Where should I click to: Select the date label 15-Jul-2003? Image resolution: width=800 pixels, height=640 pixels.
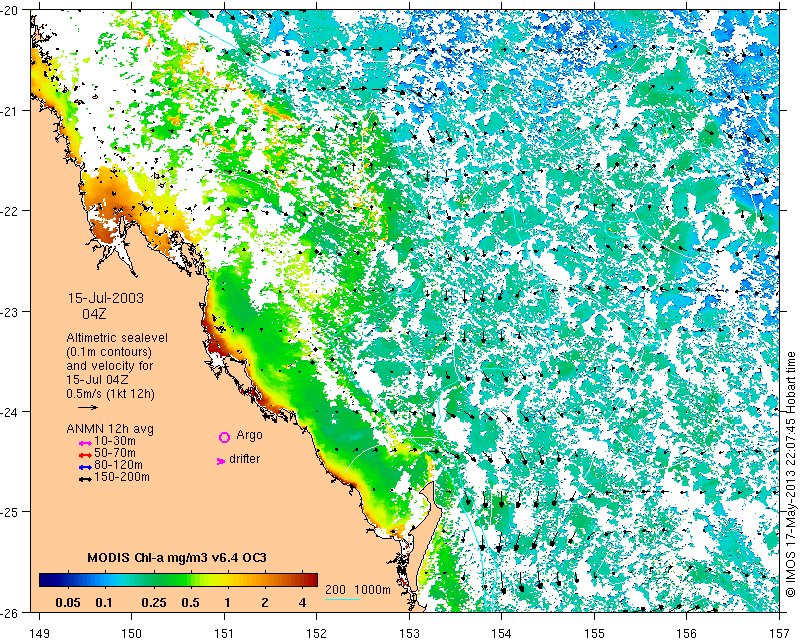(106, 298)
